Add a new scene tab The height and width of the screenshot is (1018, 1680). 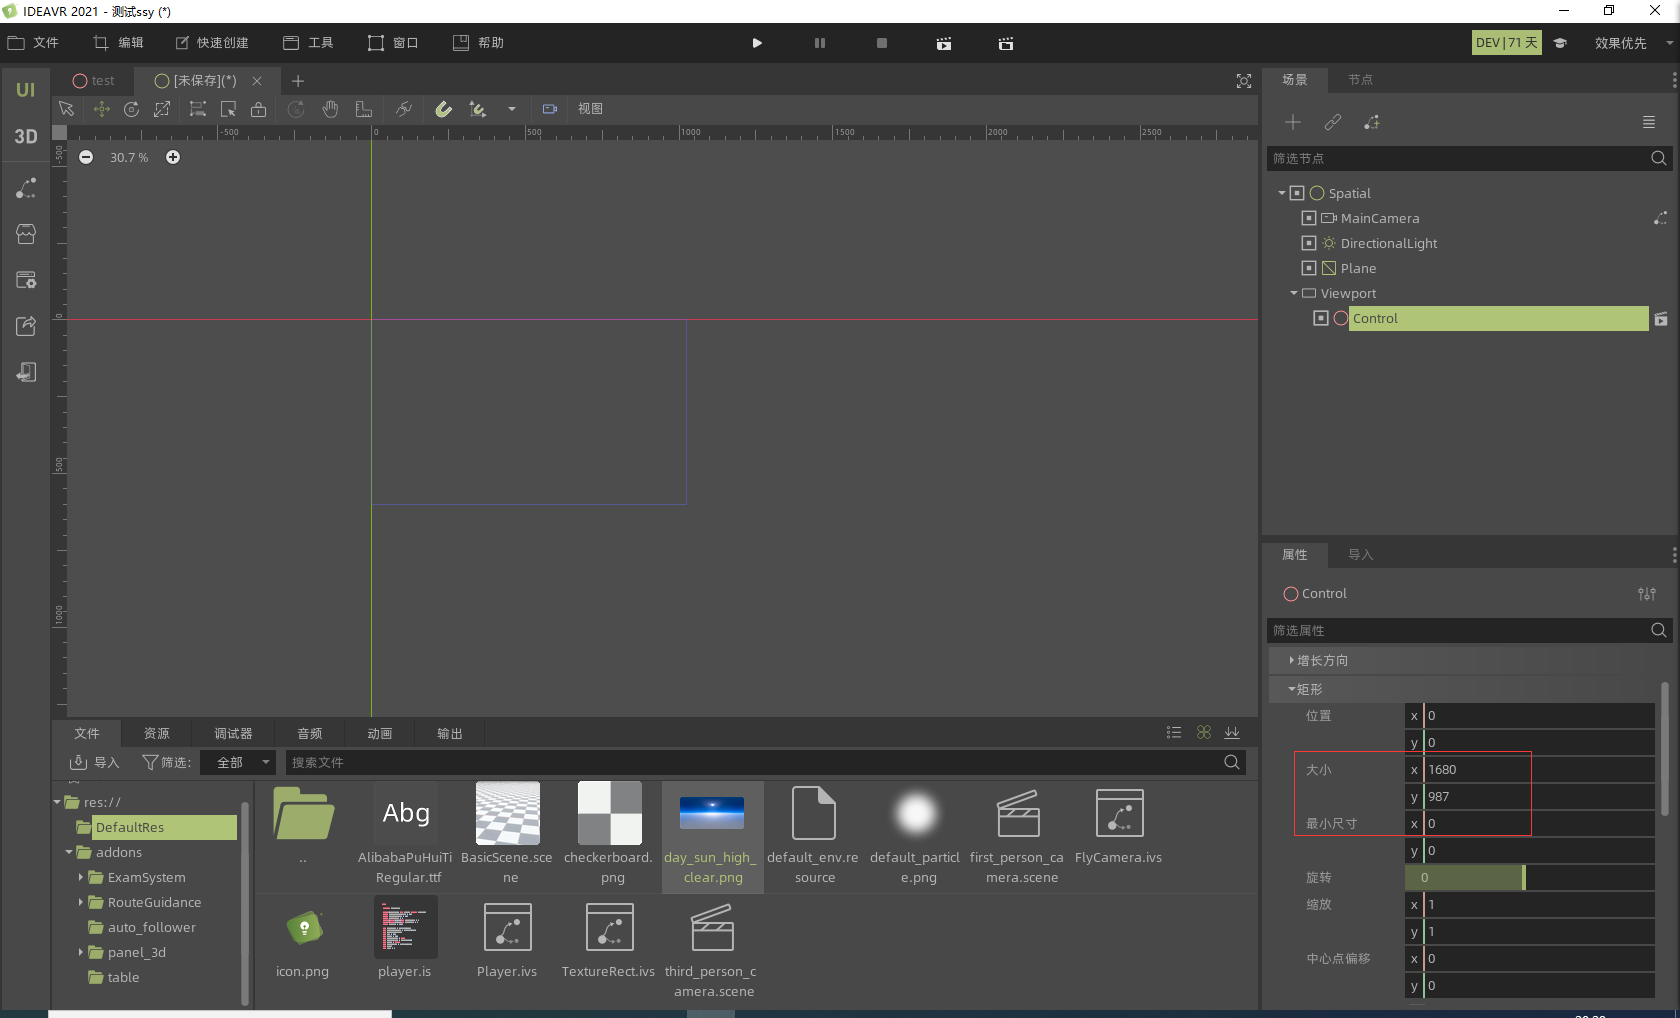coord(297,81)
